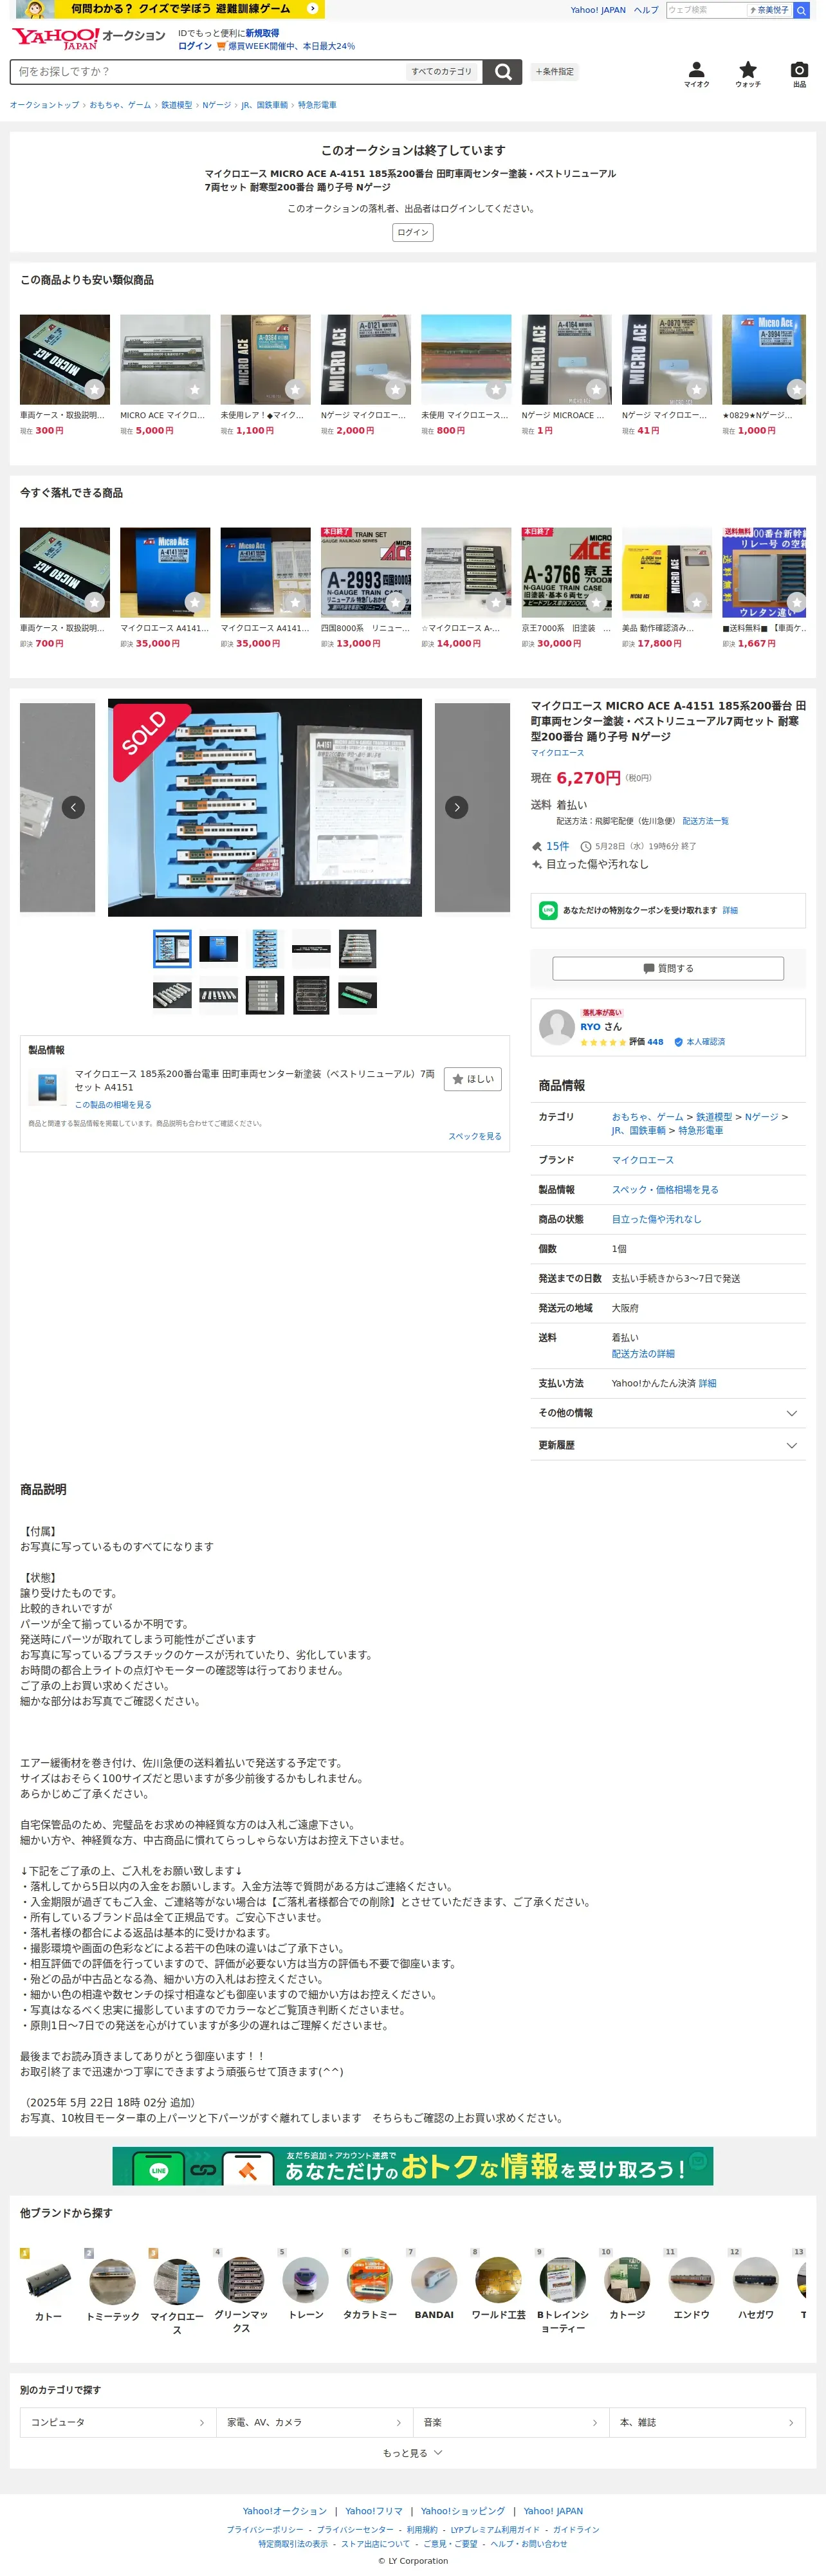Select first product gallery thumbnail
826x2576 pixels.
coord(172,948)
